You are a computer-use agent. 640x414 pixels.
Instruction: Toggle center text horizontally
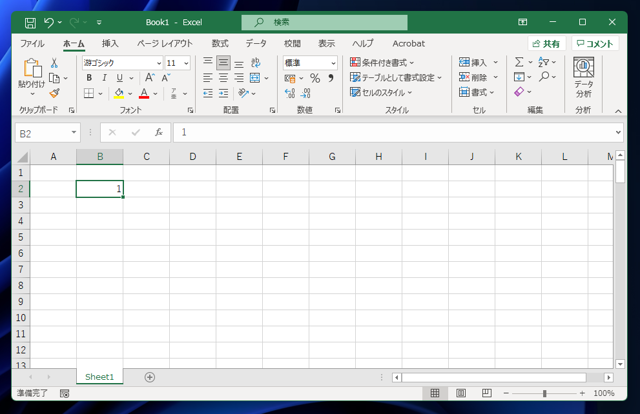(x=223, y=78)
